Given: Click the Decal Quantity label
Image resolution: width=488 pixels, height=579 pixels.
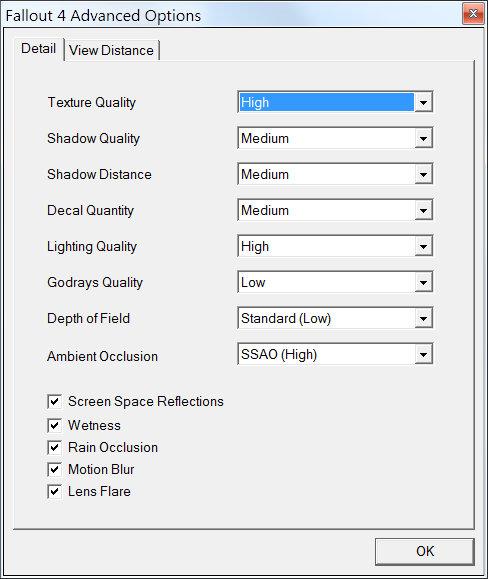Looking at the screenshot, I should click(90, 210).
